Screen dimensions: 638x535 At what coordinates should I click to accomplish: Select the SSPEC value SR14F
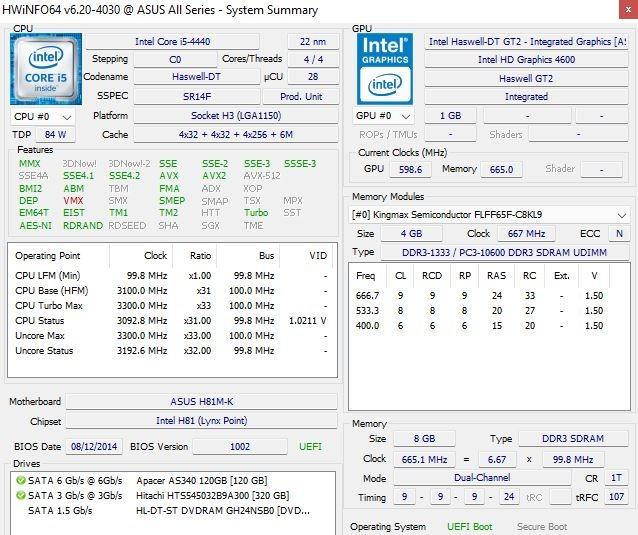coord(197,96)
